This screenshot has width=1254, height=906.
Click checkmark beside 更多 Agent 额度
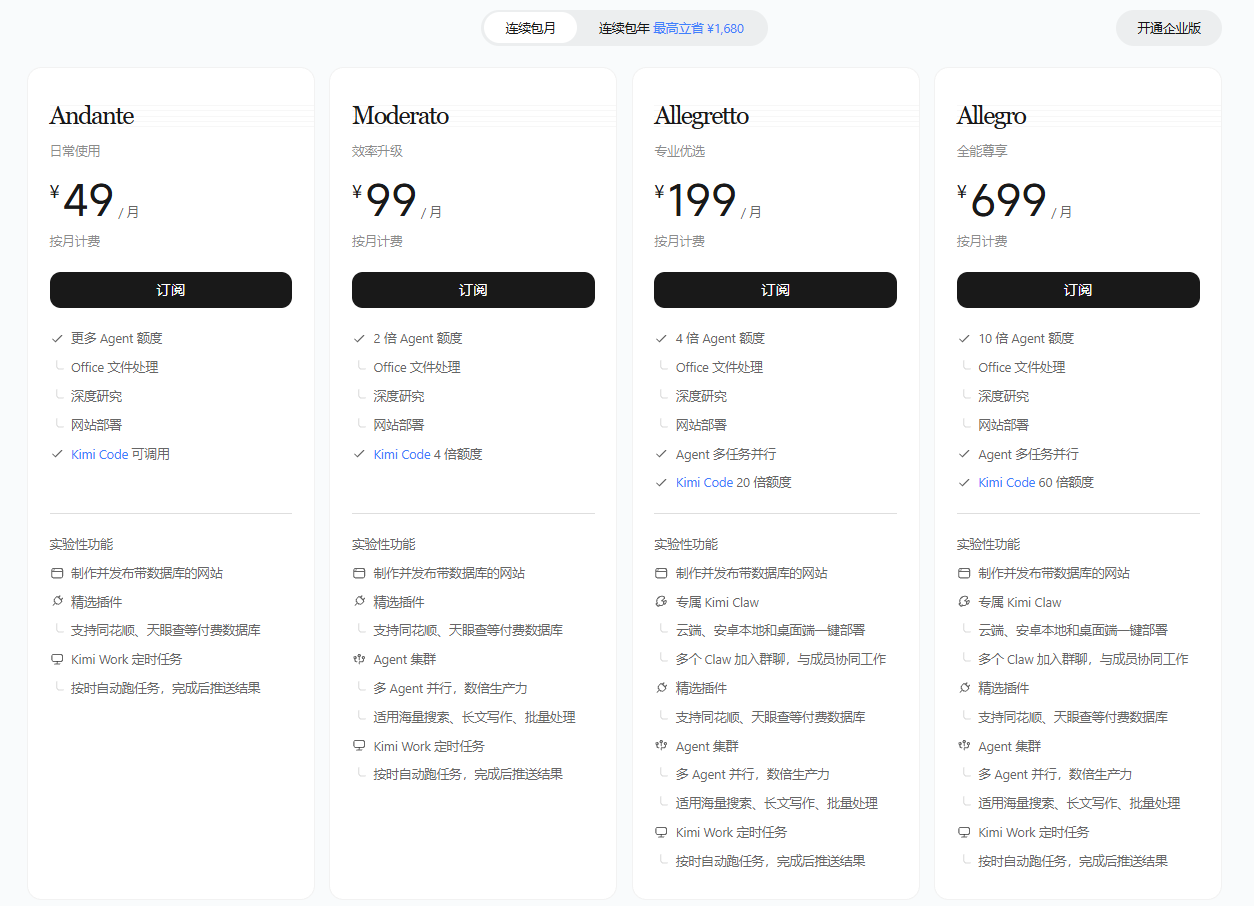57,339
